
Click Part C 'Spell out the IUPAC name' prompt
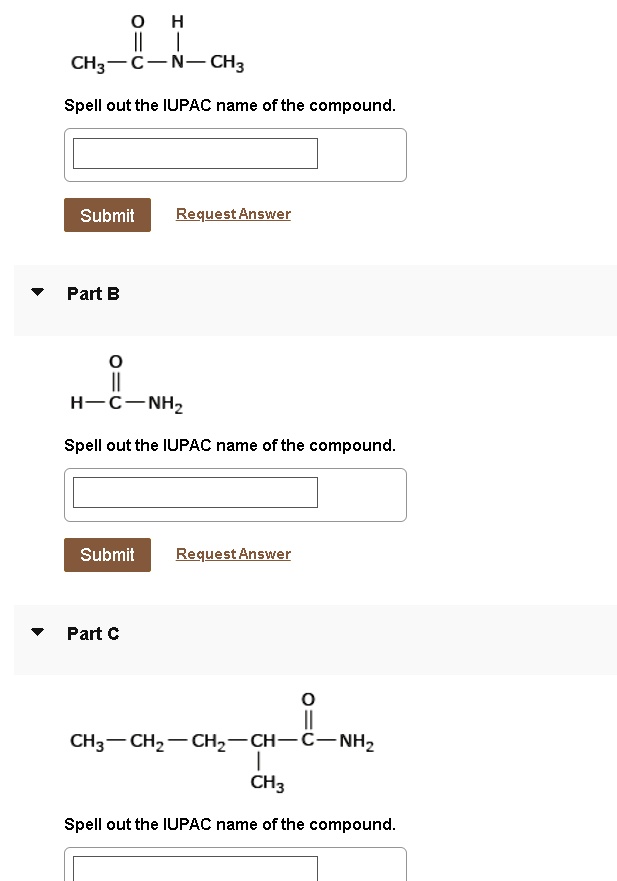(230, 824)
